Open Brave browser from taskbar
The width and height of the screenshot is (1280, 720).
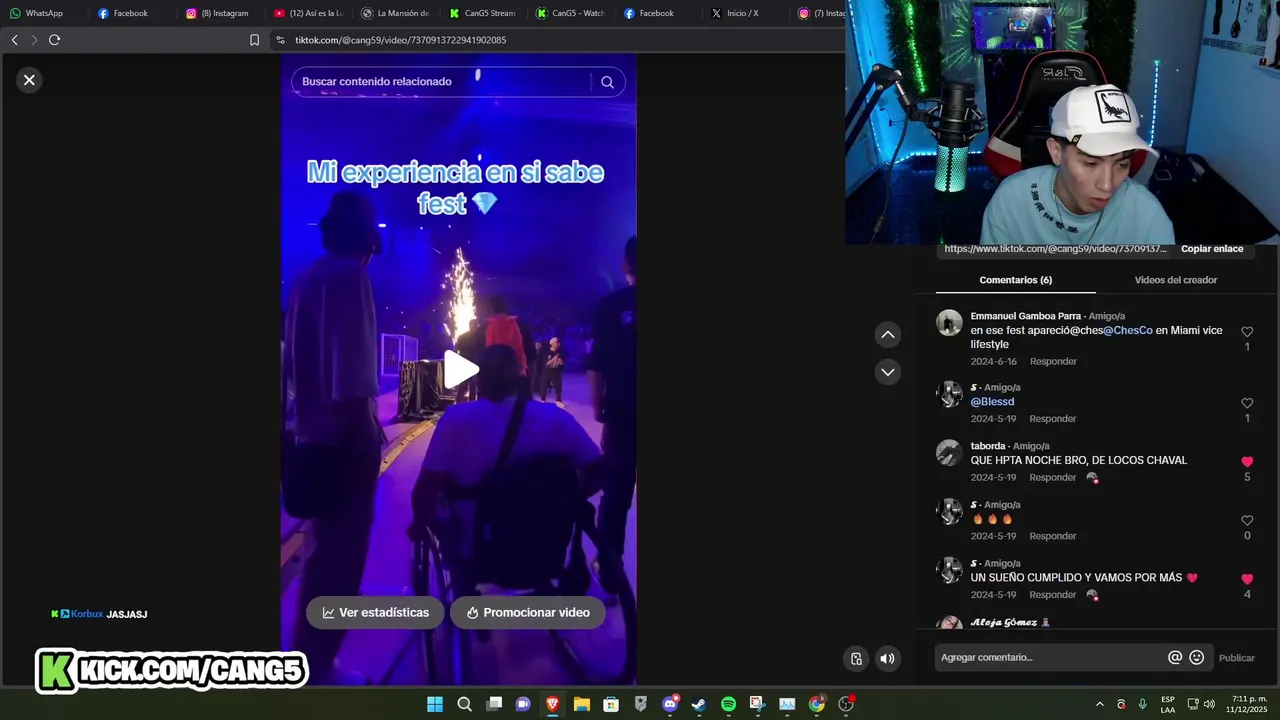(552, 704)
